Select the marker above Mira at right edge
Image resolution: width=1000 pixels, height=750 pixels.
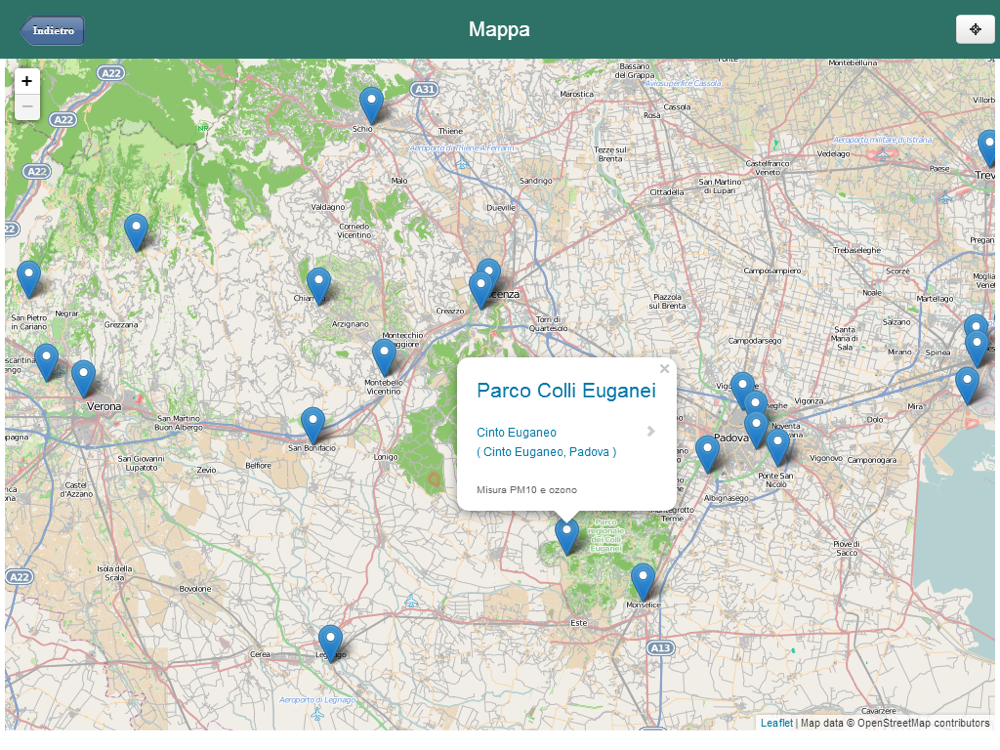tap(967, 386)
